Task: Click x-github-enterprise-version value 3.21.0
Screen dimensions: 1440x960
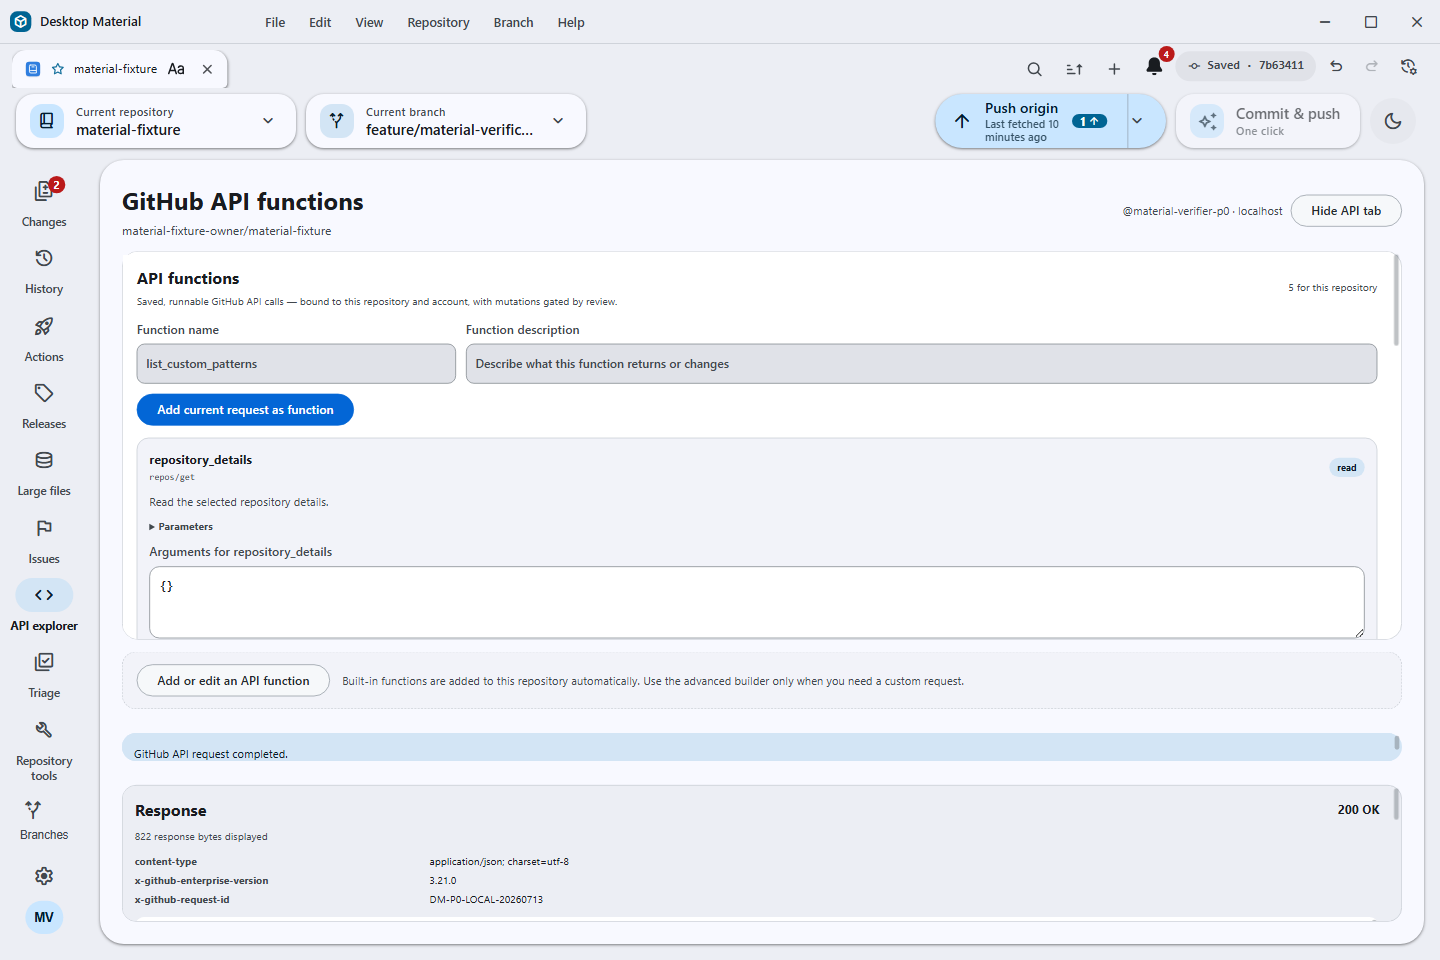Action: 443,881
